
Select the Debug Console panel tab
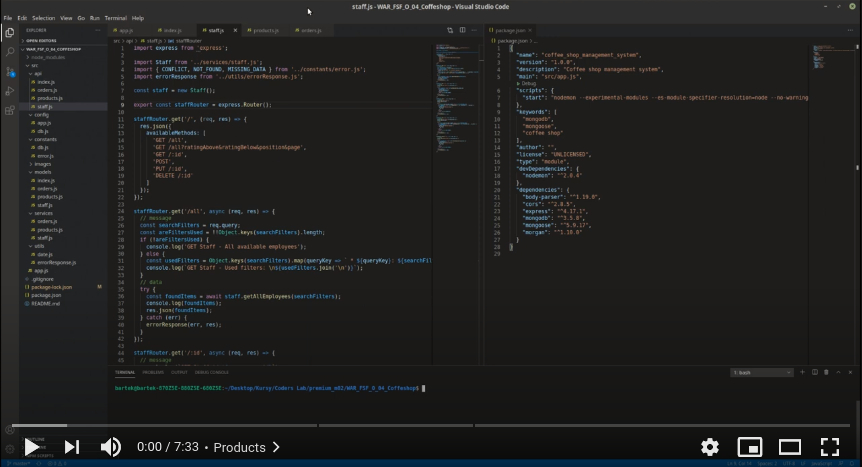(212, 372)
